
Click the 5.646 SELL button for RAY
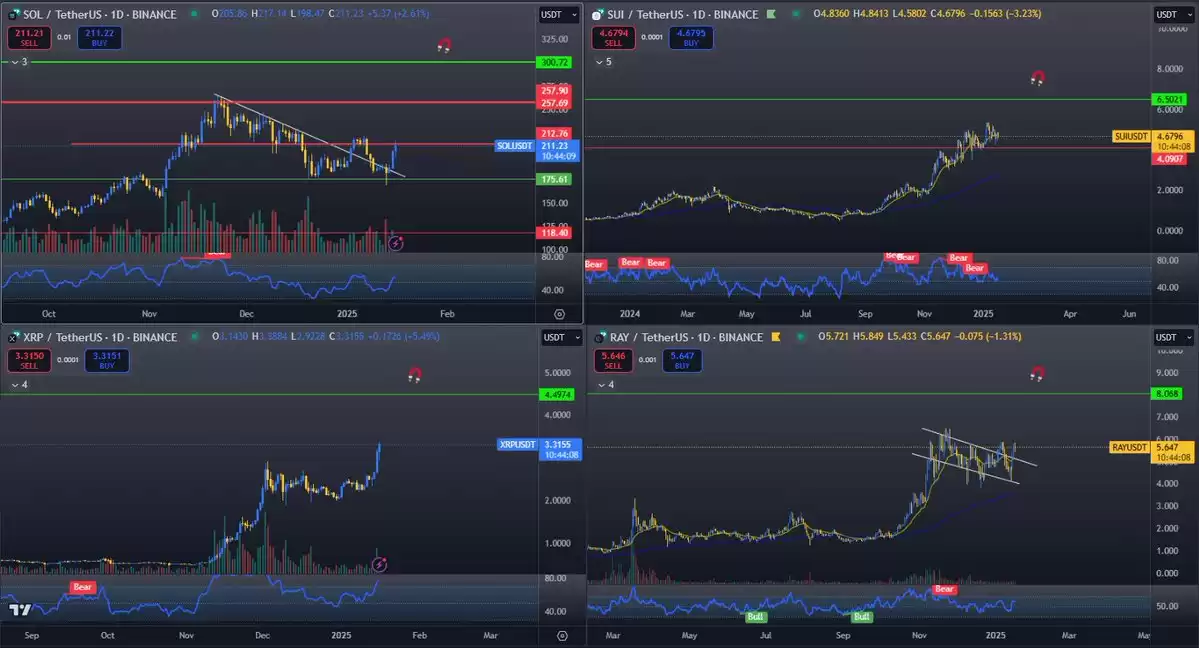click(x=613, y=360)
